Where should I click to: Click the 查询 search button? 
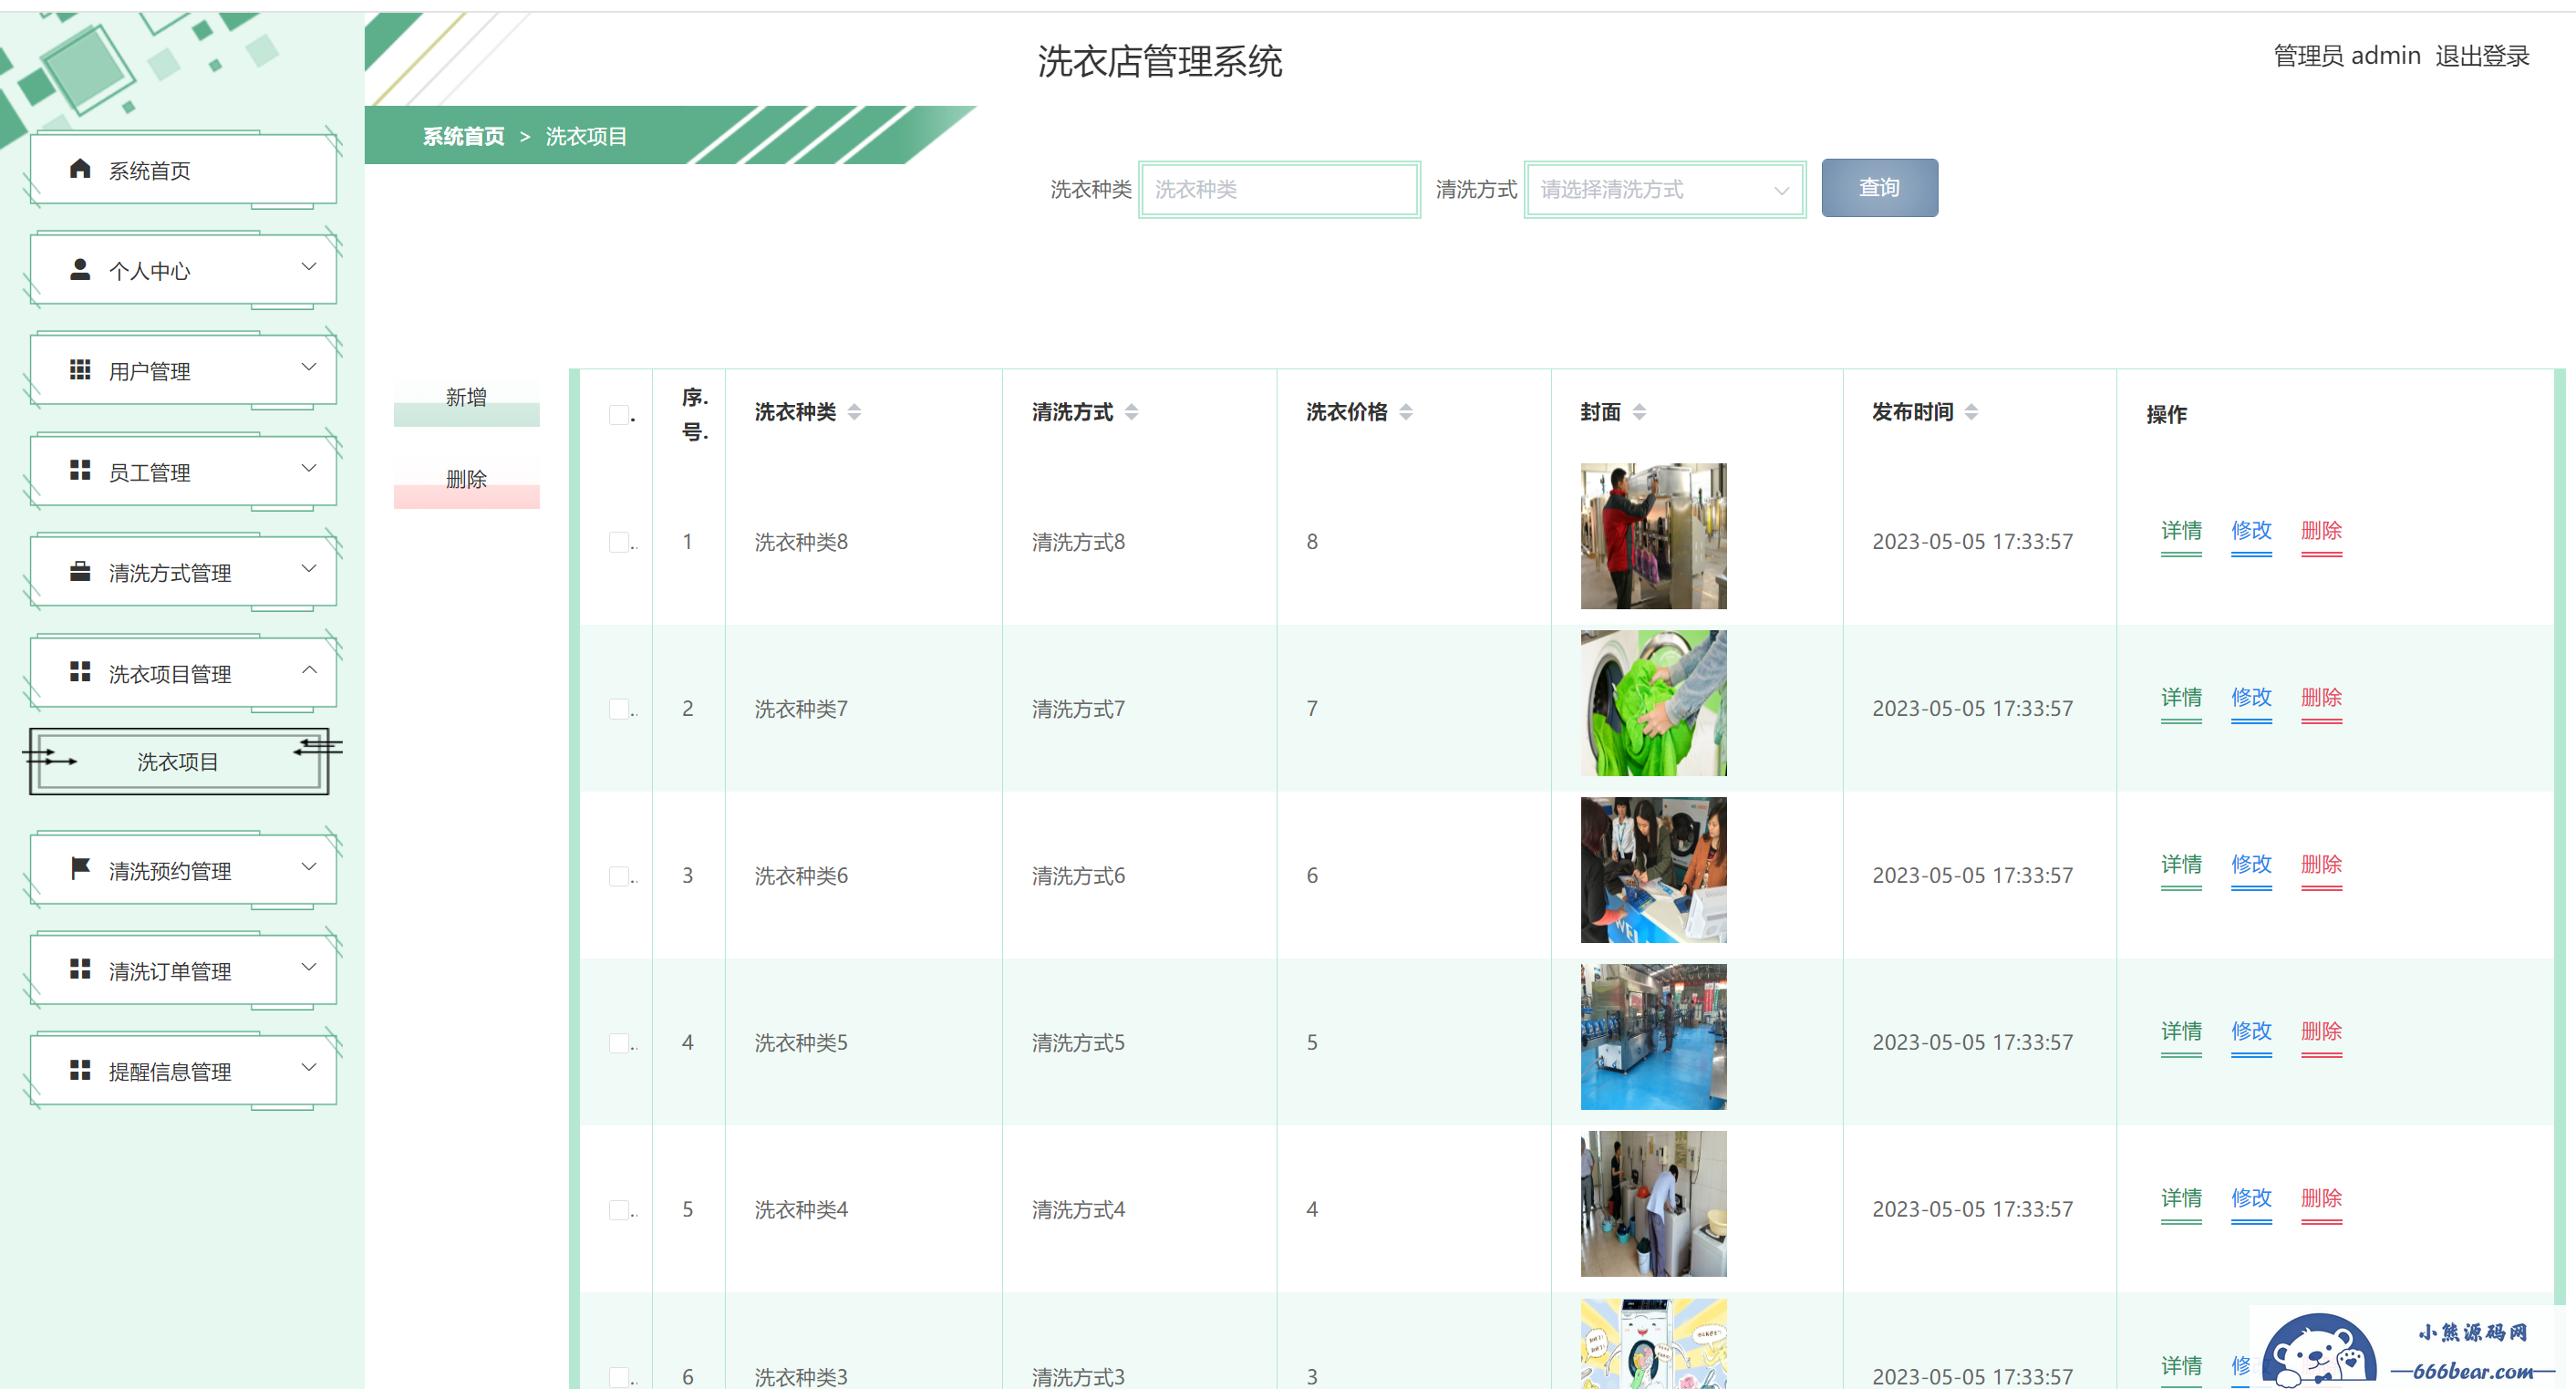[1879, 188]
